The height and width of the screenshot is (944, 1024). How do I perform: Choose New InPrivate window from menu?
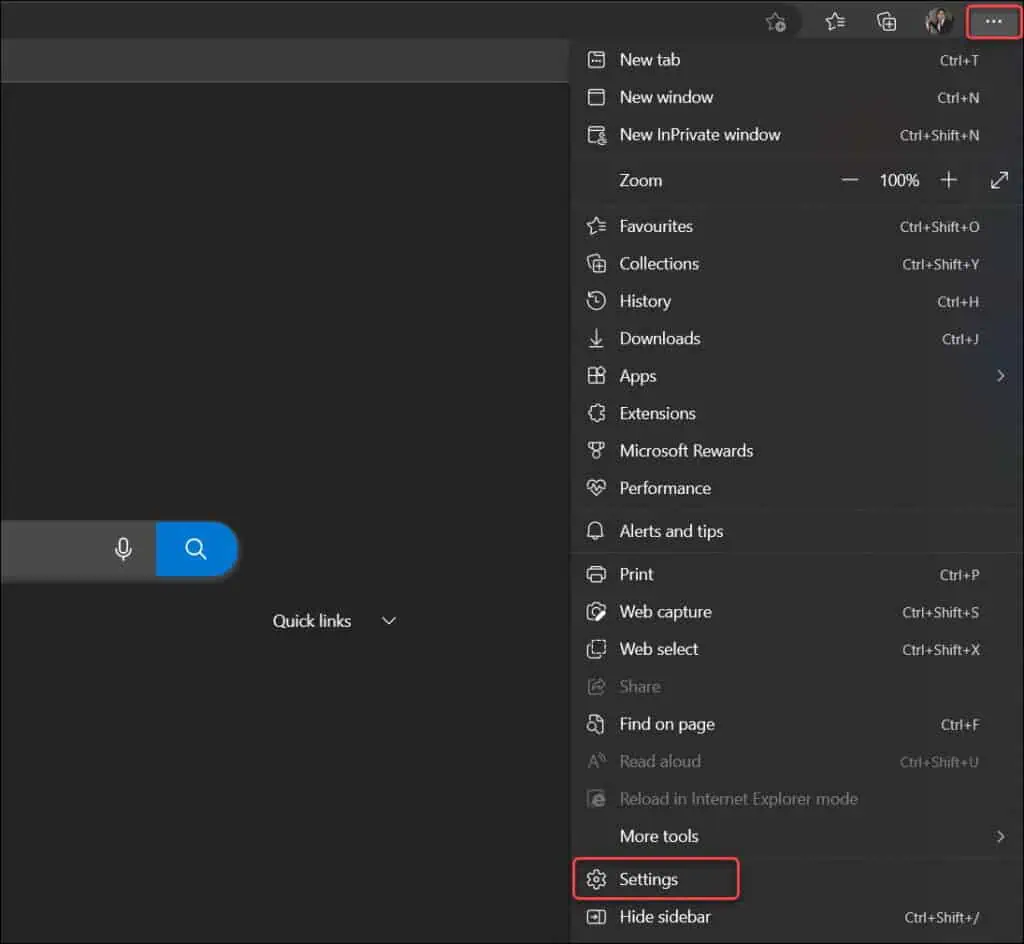797,135
